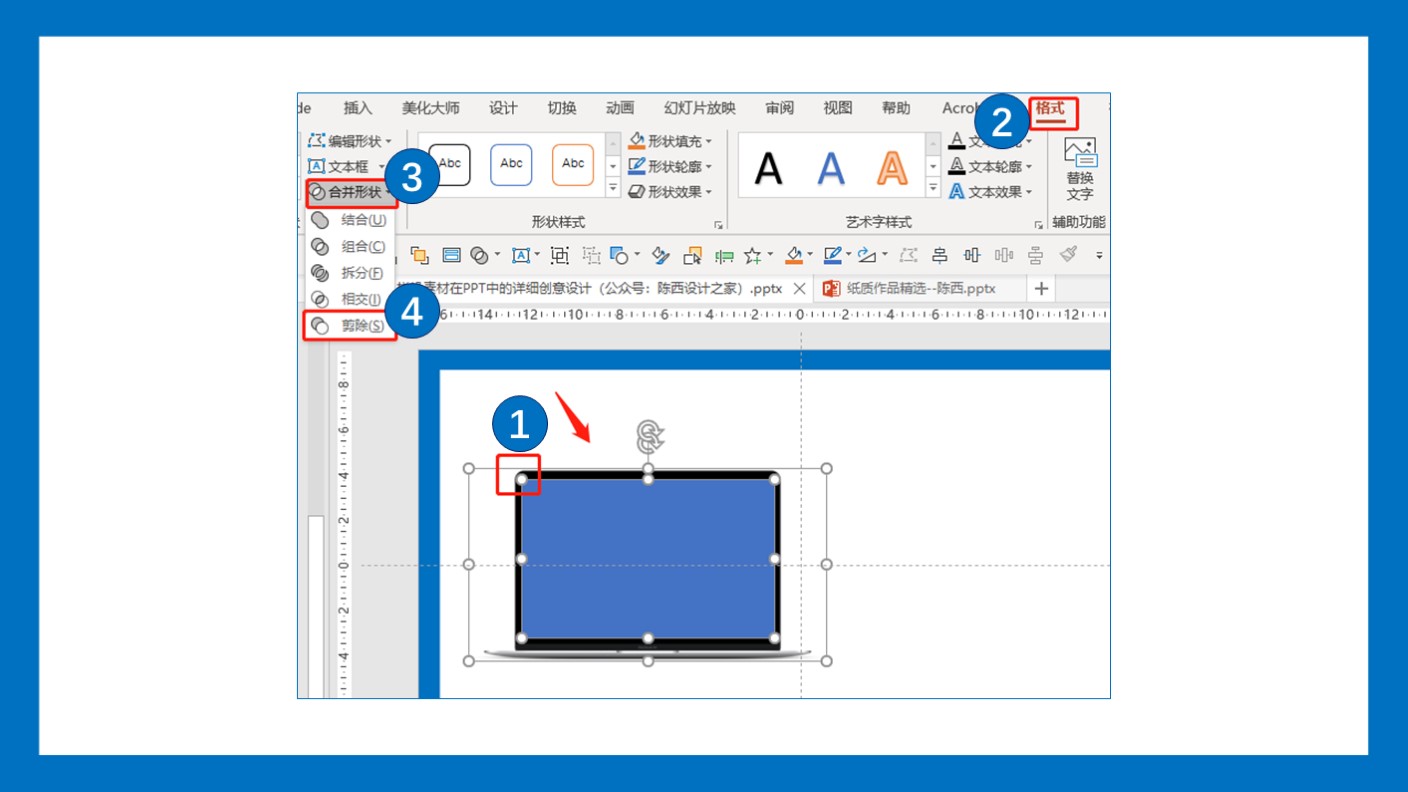Select the 格式 ribbon tab
The height and width of the screenshot is (792, 1408).
1050,108
